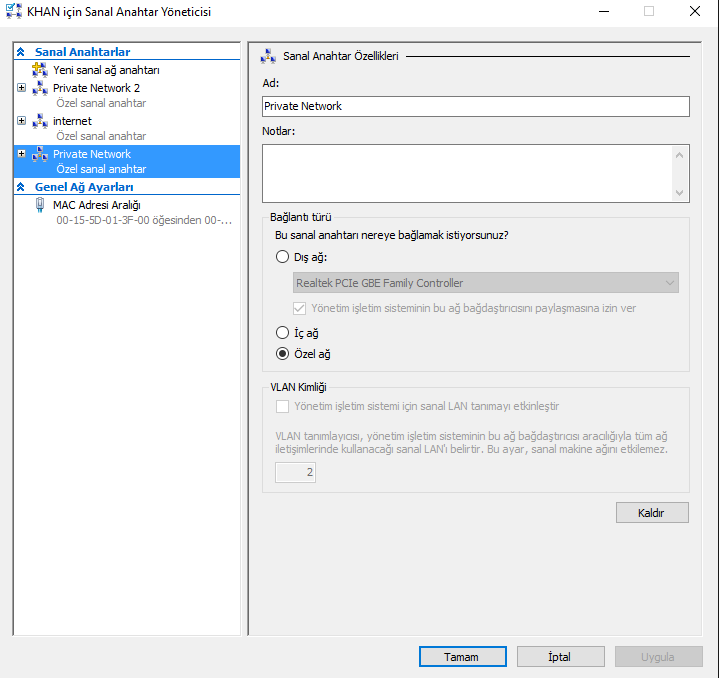Open the Realtek PCIe GBE adapter dropdown
Image resolution: width=719 pixels, height=678 pixels.
coord(486,283)
